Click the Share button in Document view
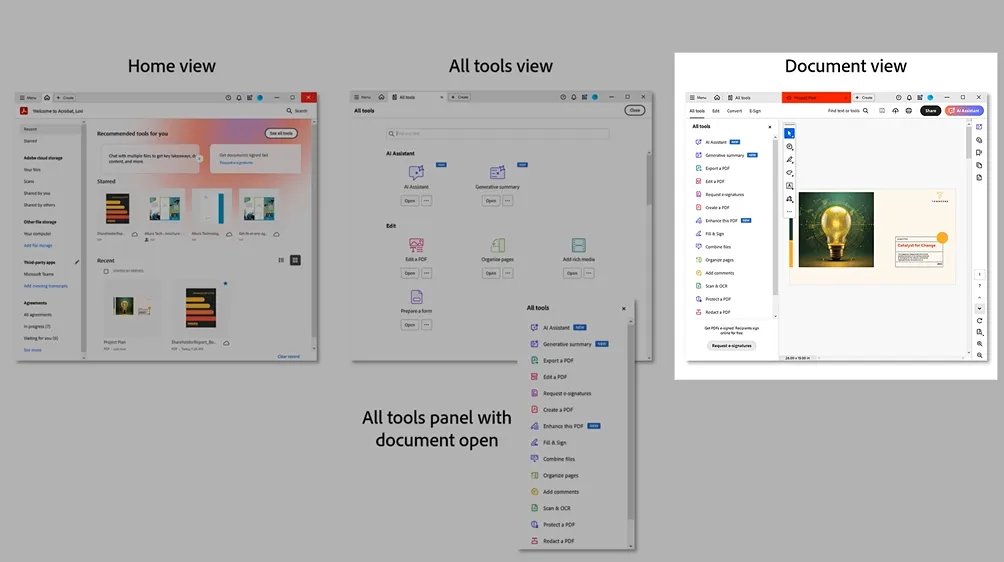 coord(930,111)
